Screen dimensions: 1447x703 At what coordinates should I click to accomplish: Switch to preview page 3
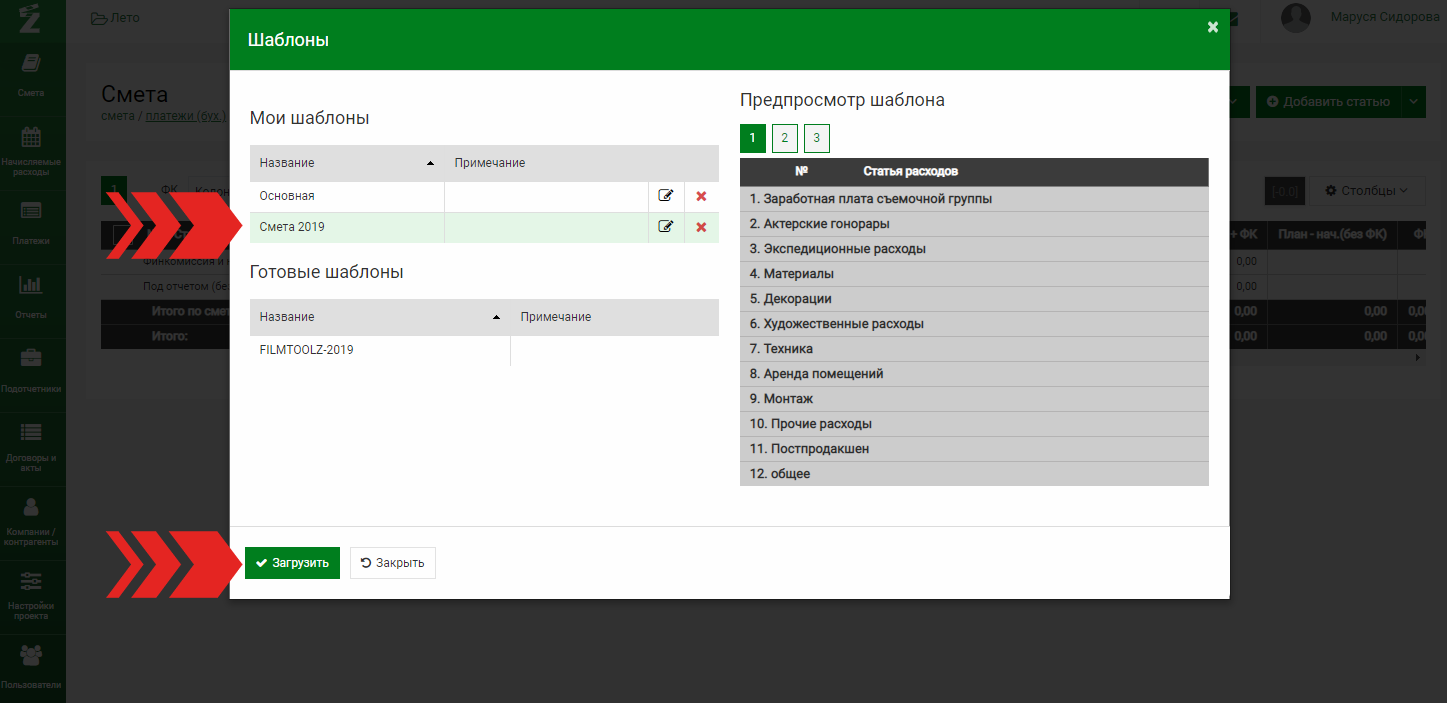pyautogui.click(x=816, y=138)
